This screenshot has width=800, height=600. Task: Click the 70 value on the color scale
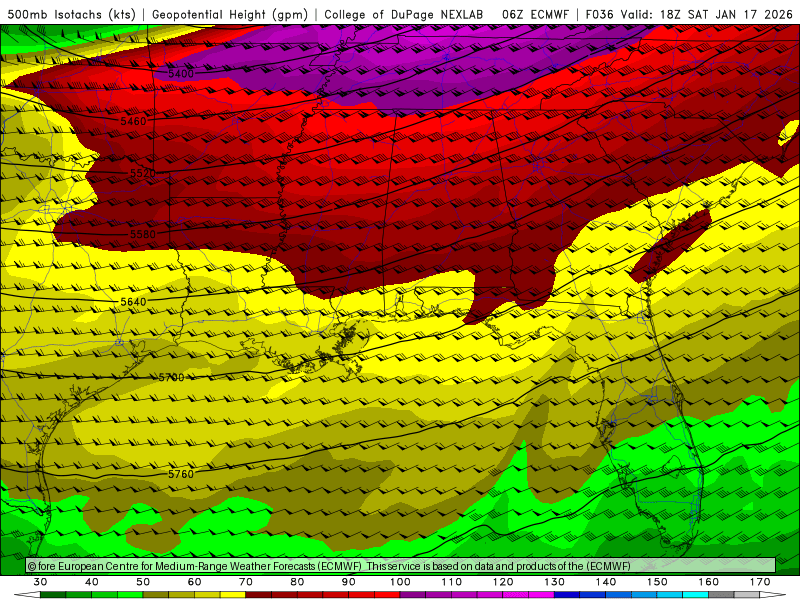(246, 582)
